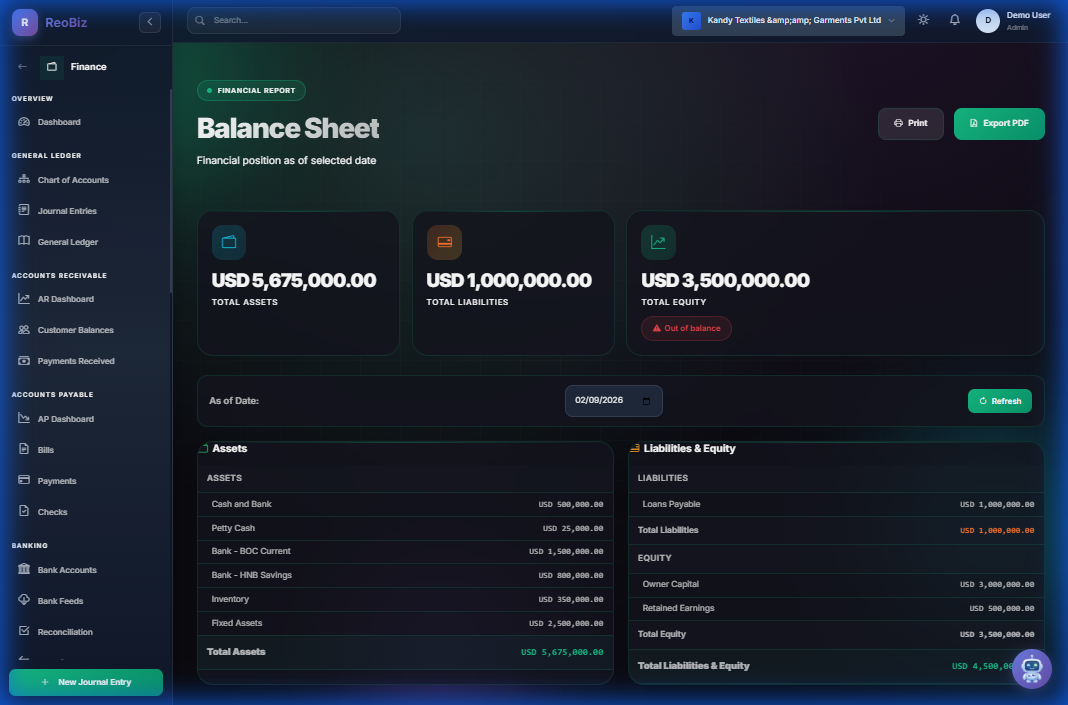
Task: Refresh the balance sheet data
Action: 999,400
